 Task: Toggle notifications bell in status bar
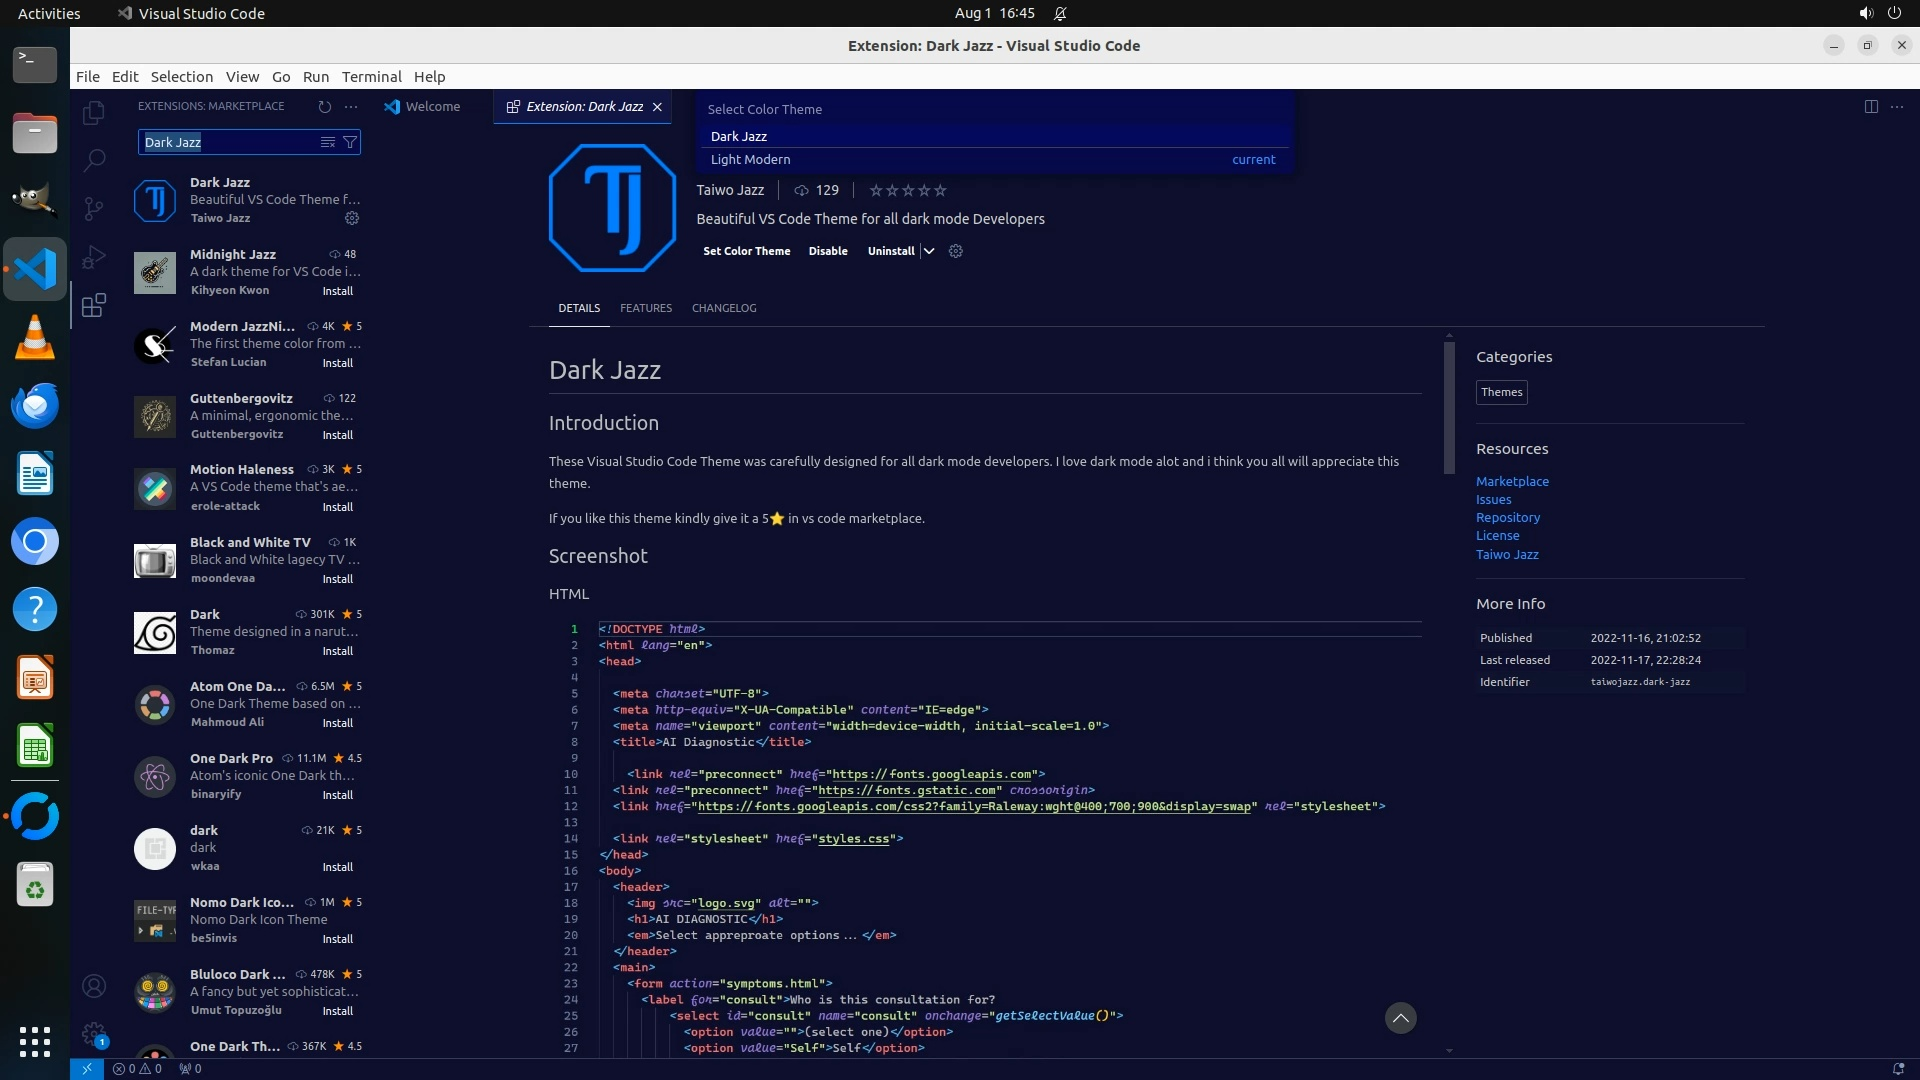click(1898, 1068)
